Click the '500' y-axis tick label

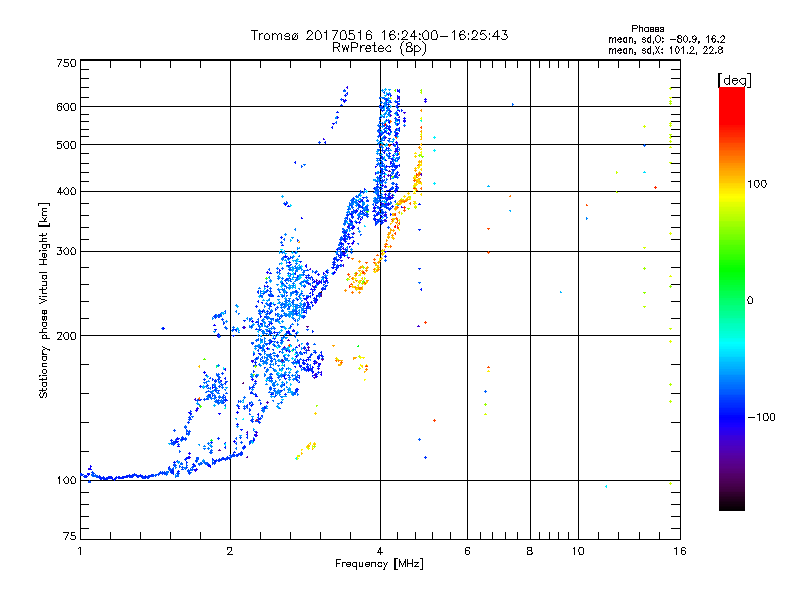[x=66, y=145]
